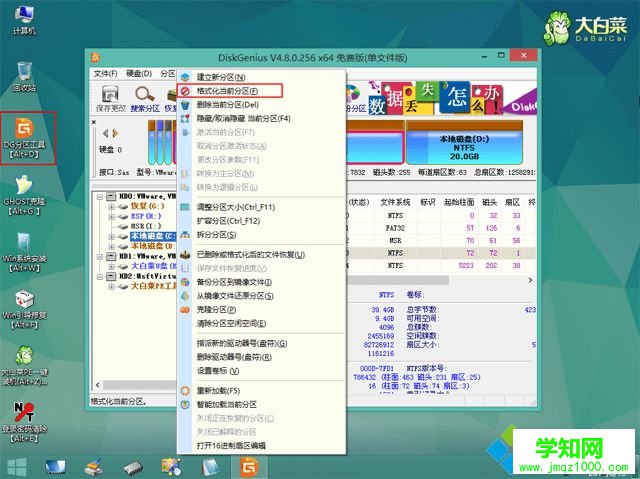Select 删除驱动器号(盘符)(R)
The width and height of the screenshot is (640, 479).
click(261, 357)
